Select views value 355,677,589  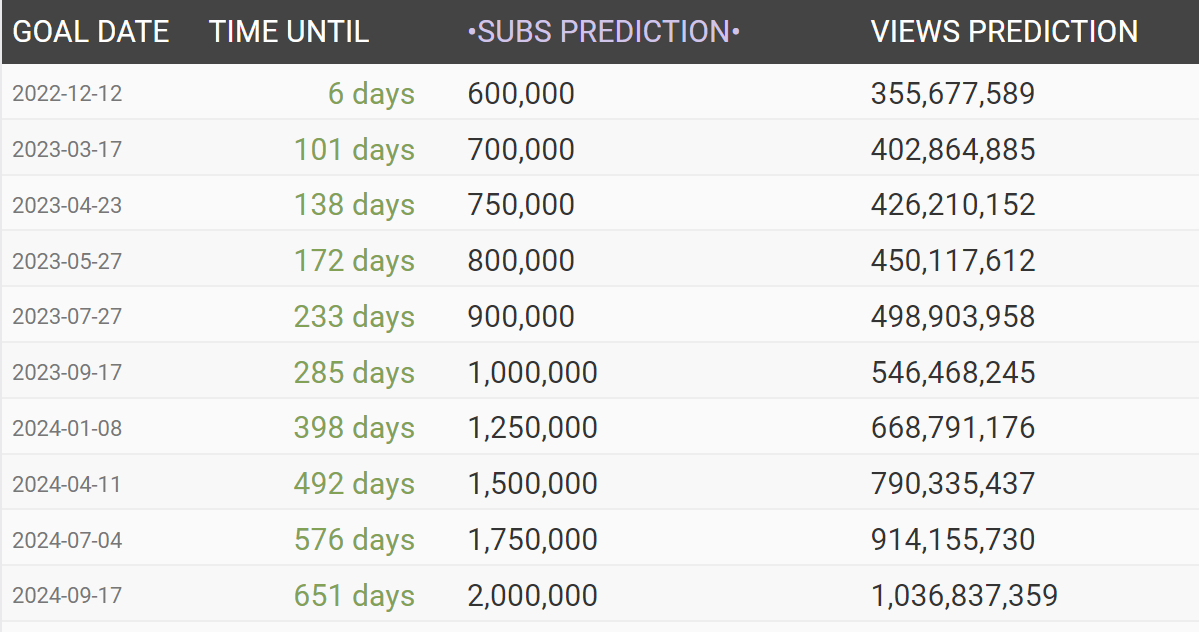pyautogui.click(x=953, y=93)
